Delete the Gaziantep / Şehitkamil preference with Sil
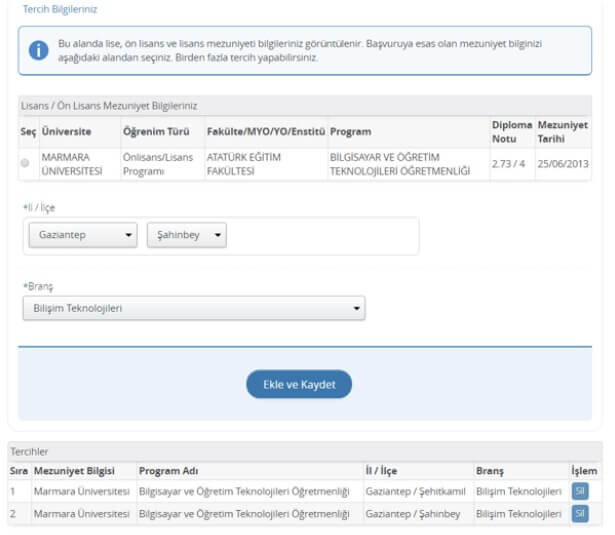Image resolution: width=615 pixels, height=535 pixels. [x=580, y=491]
